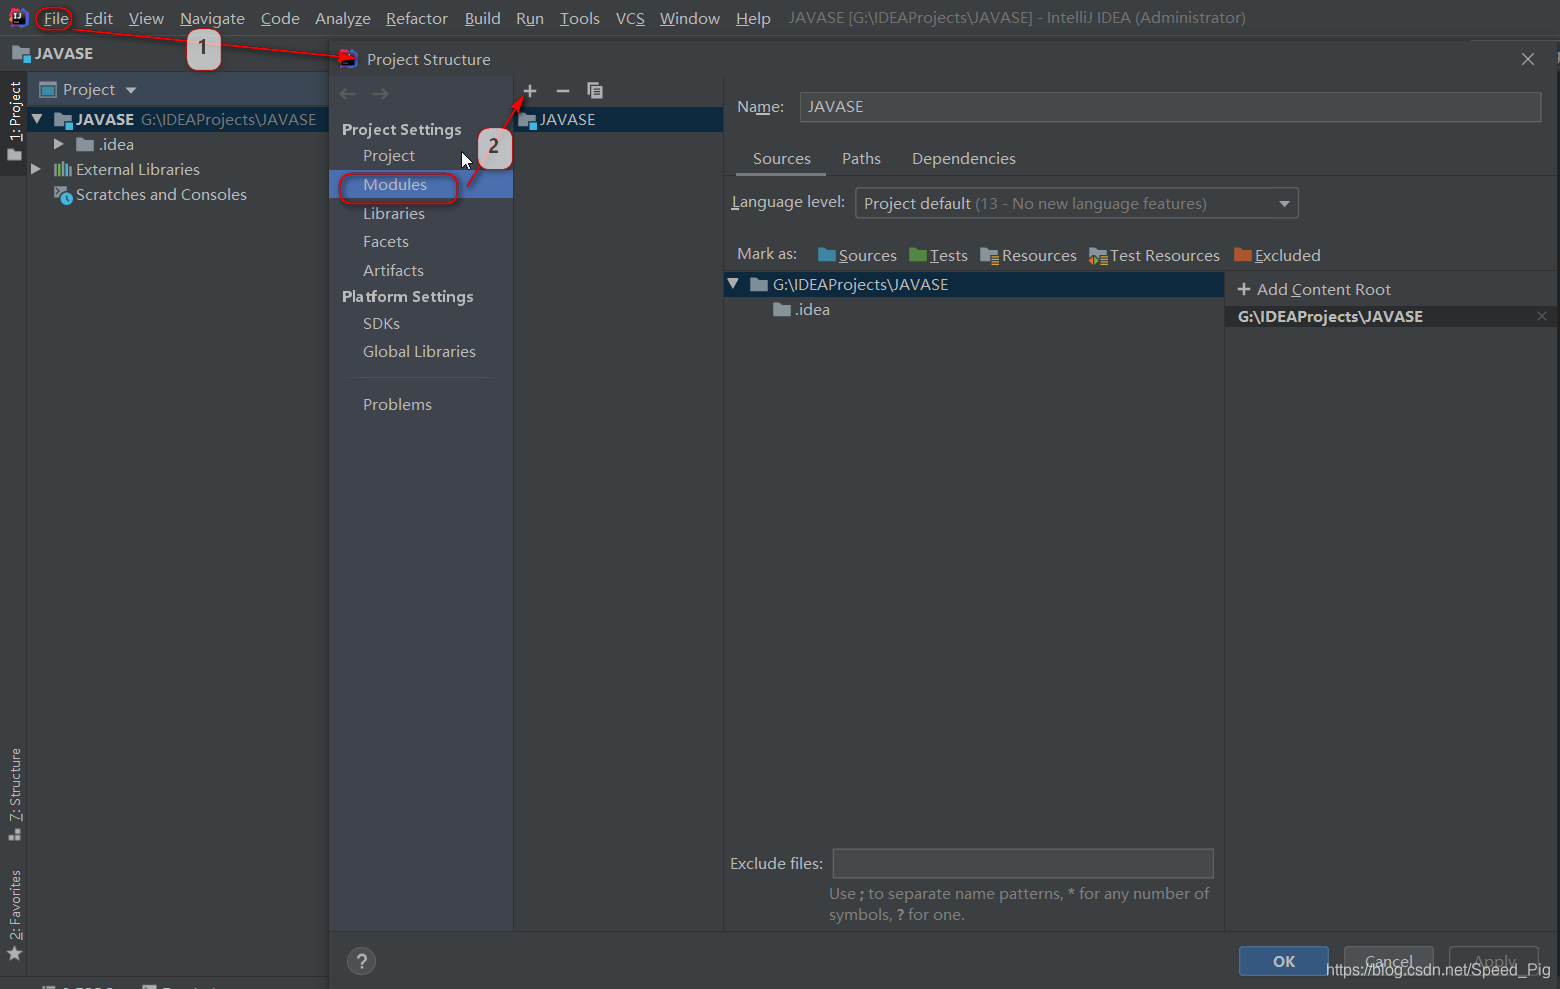
Task: Select Problems in settings sidebar
Action: [x=397, y=405]
